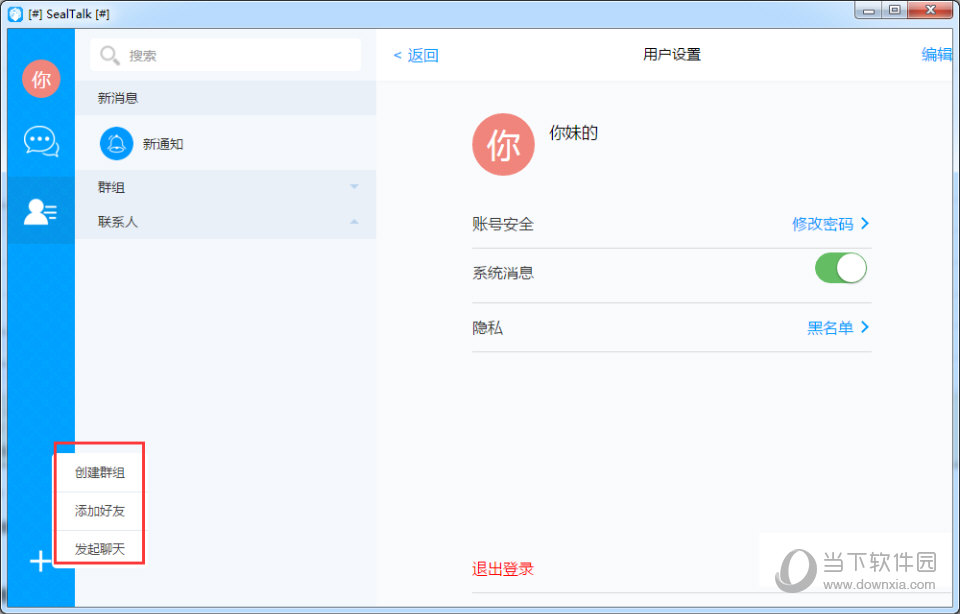Click the 隐私 label

click(x=487, y=328)
